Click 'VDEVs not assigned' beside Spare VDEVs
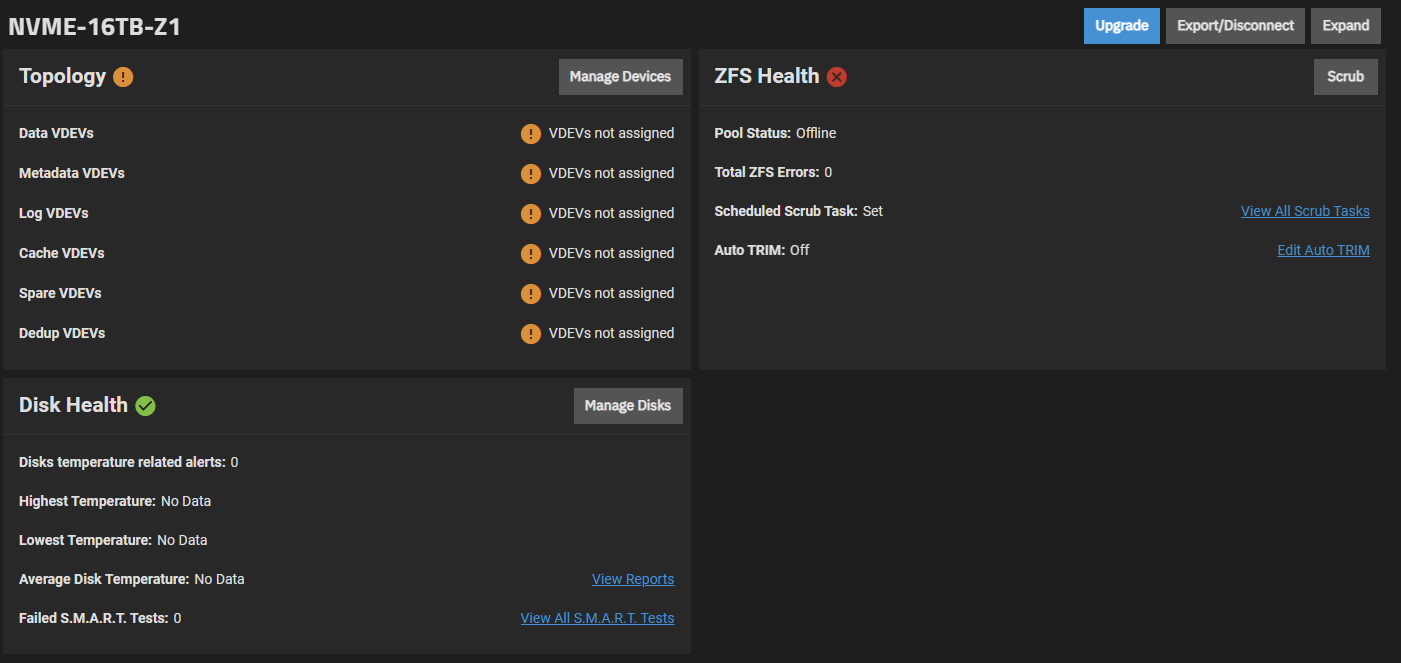 (x=612, y=293)
